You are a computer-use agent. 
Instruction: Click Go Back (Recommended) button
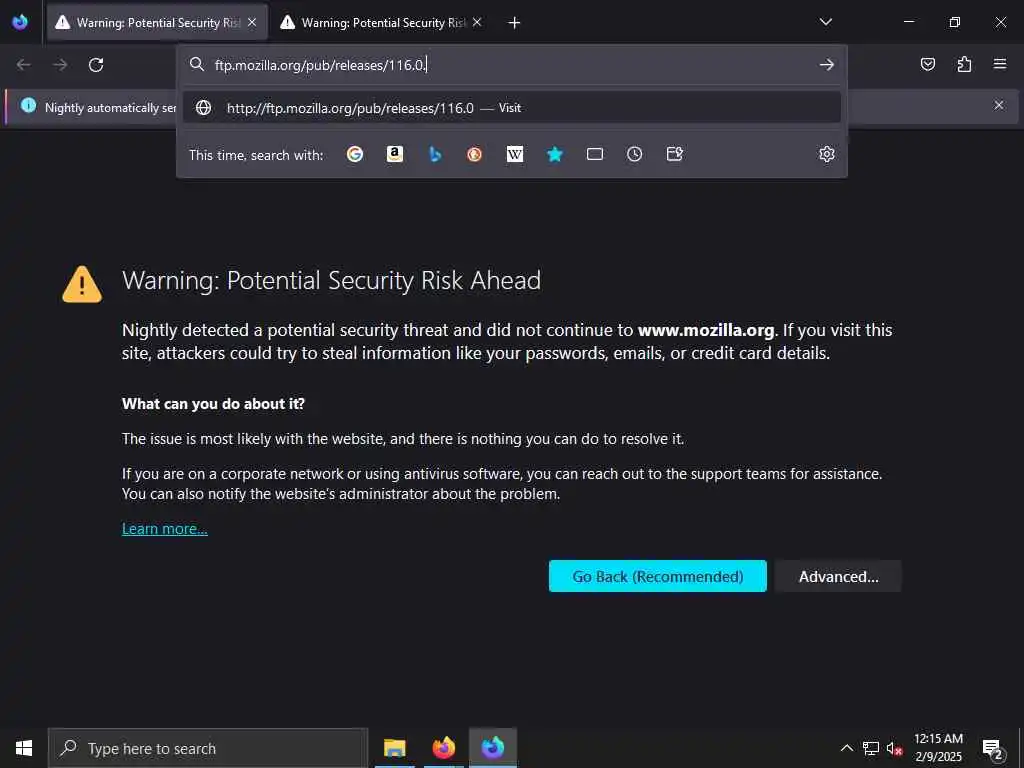[658, 576]
